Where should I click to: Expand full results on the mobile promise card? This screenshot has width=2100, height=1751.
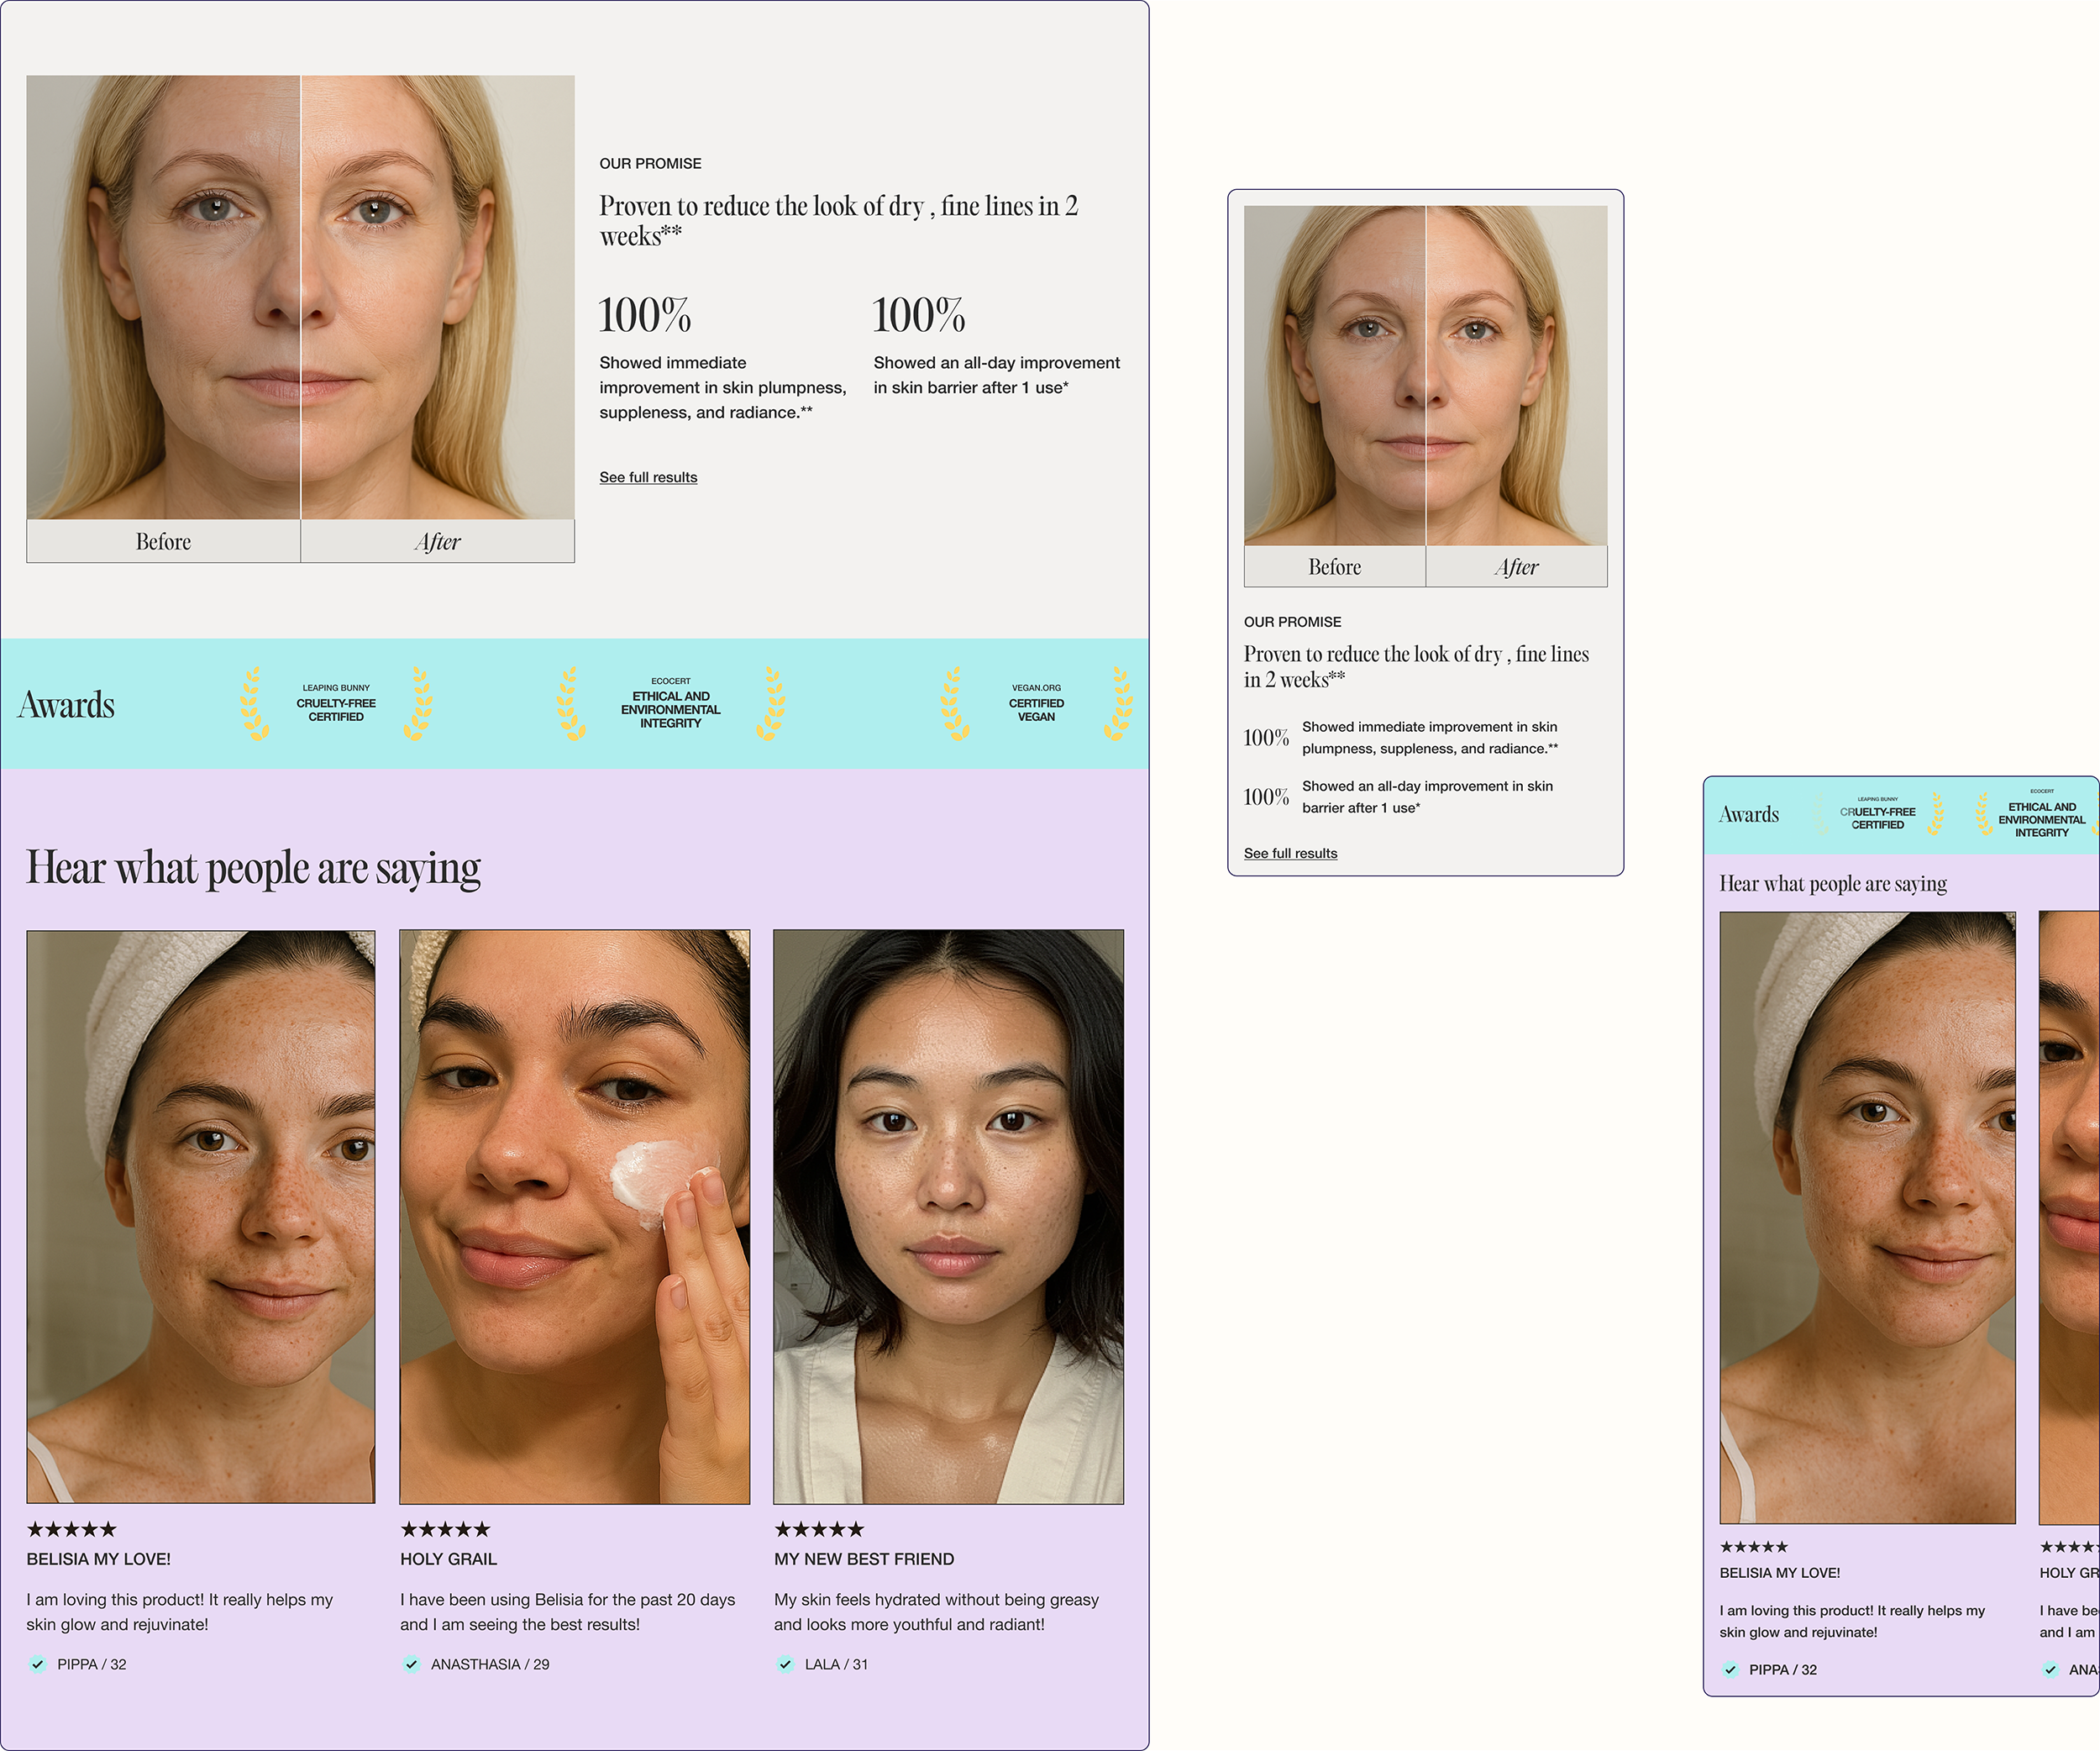(1290, 853)
